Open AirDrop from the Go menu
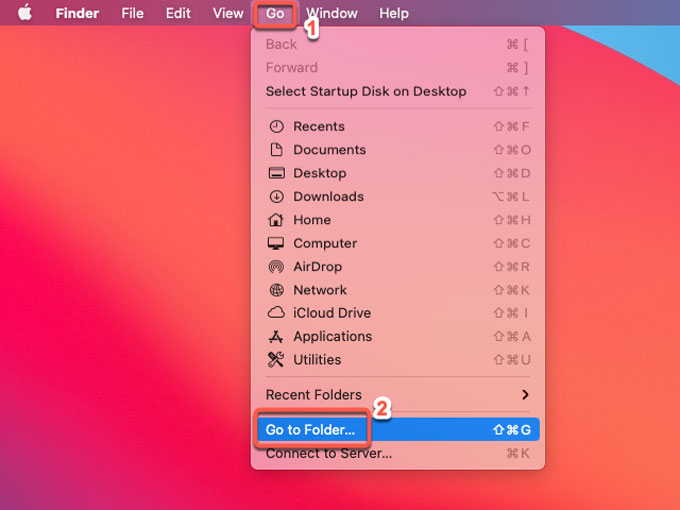This screenshot has height=510, width=680. [x=398, y=267]
